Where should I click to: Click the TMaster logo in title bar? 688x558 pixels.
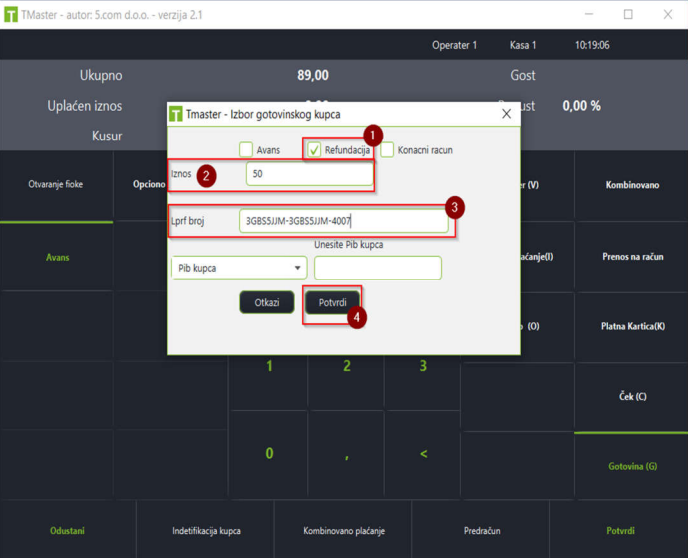(x=11, y=14)
